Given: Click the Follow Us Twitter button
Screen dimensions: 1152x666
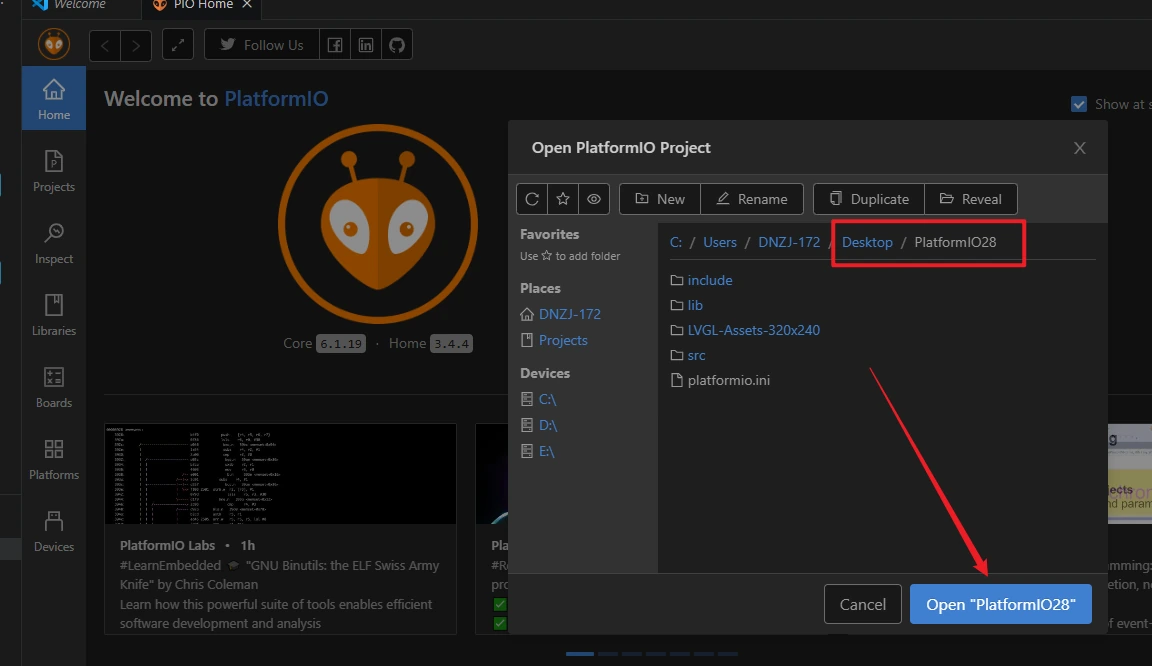Looking at the screenshot, I should pyautogui.click(x=262, y=45).
